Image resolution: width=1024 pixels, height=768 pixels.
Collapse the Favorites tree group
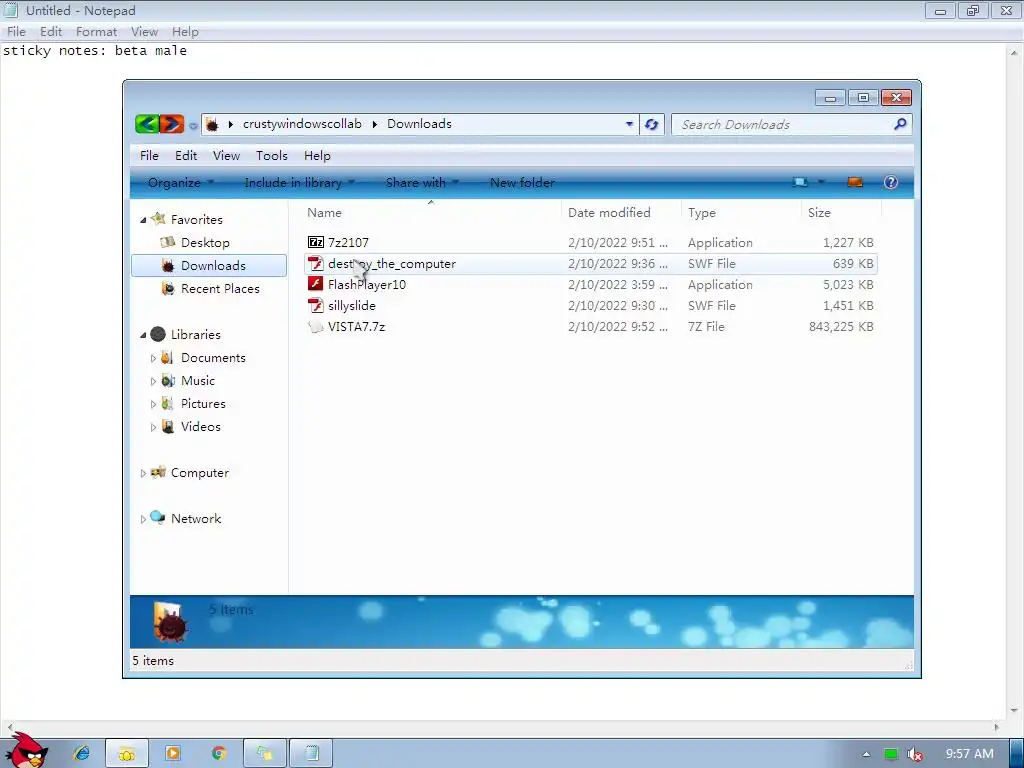coord(143,220)
